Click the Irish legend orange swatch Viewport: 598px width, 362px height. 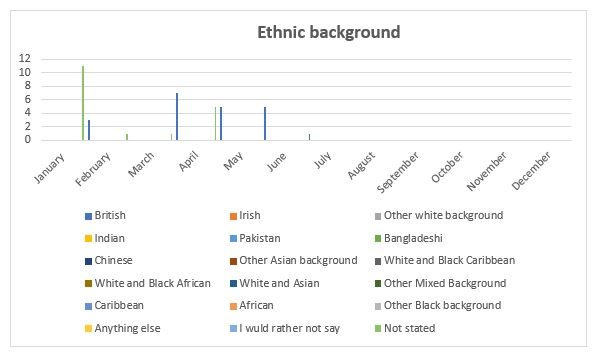[233, 216]
